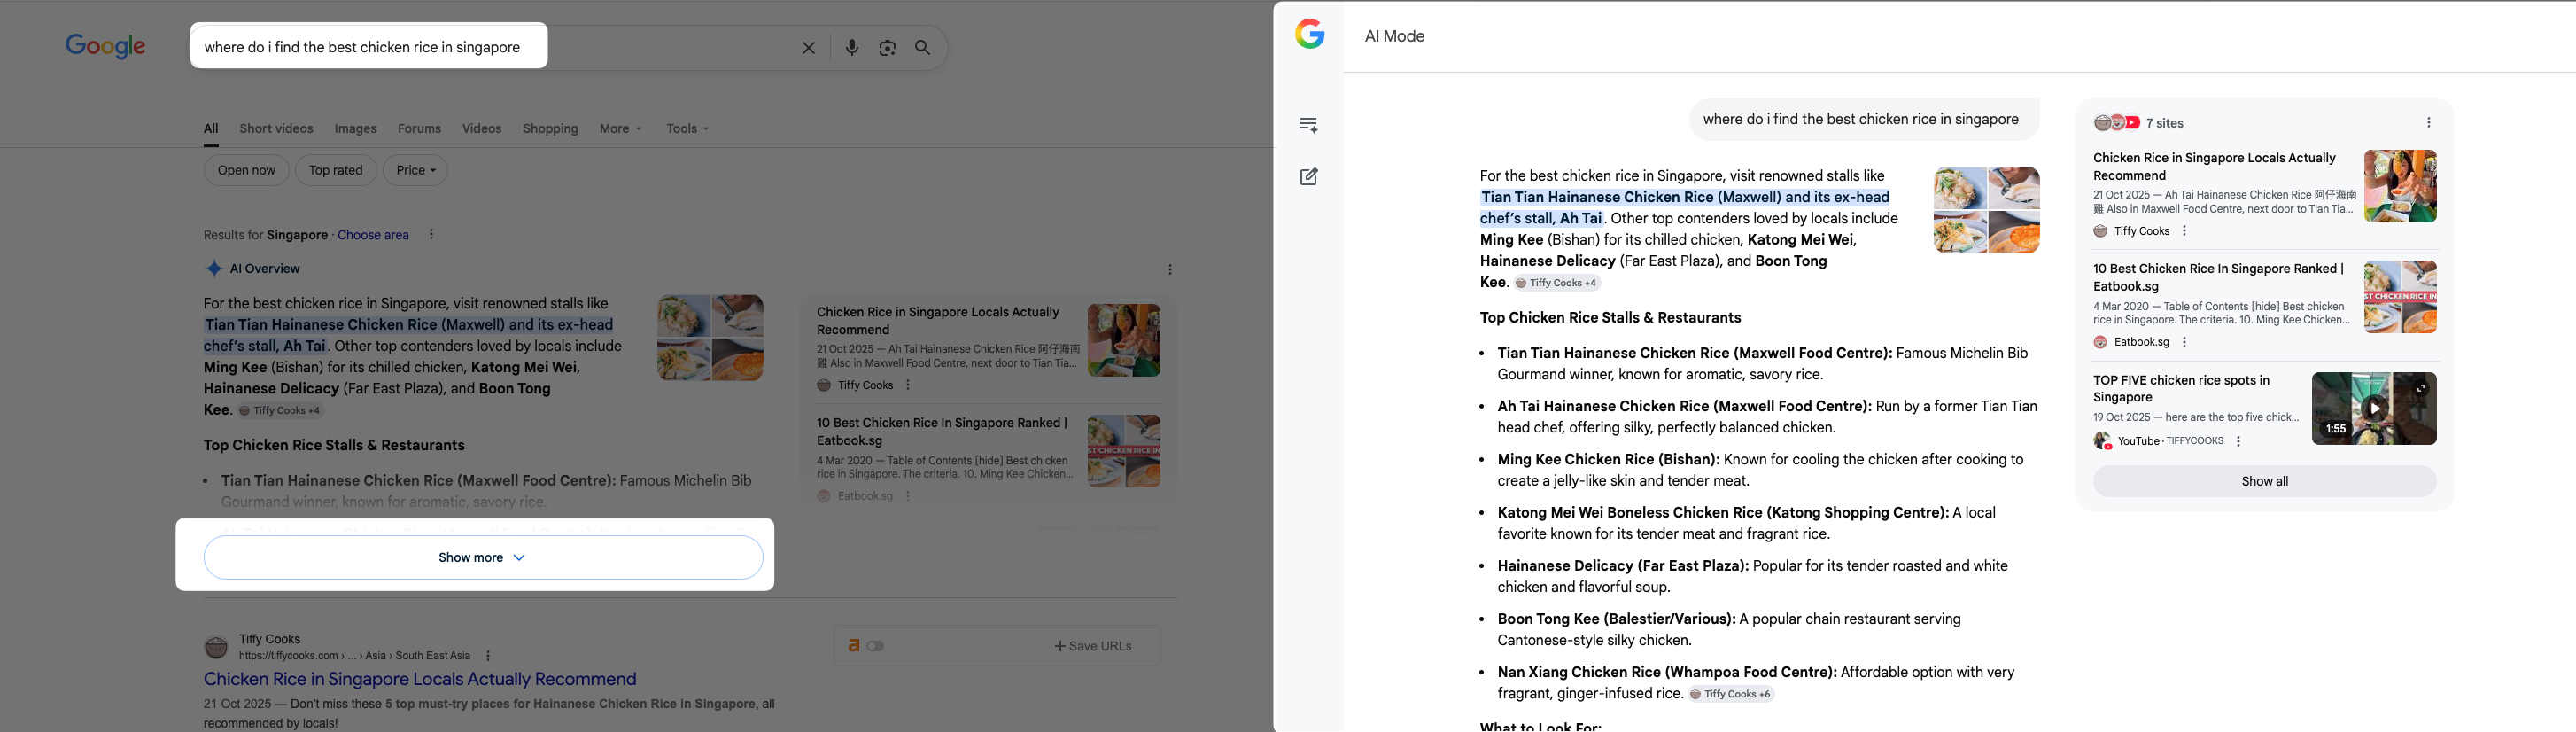Click the Choose area link
Screen dimensions: 2576x732
coord(373,235)
